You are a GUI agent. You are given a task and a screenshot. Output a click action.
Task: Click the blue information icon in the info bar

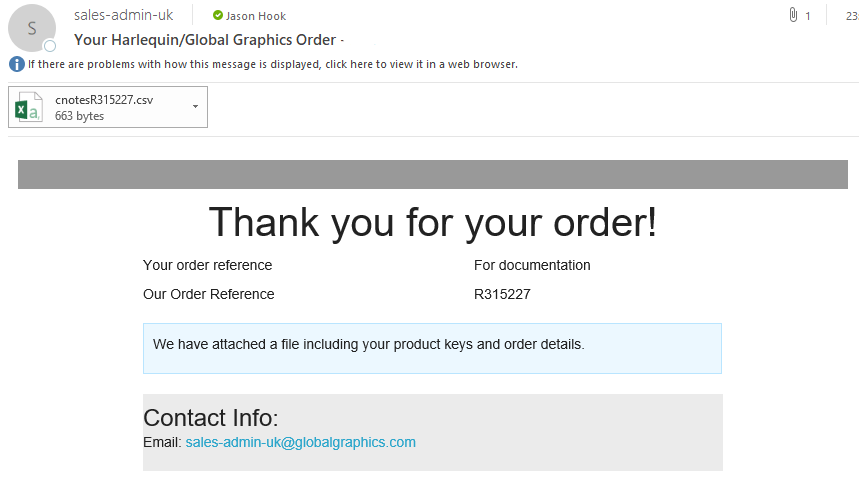pyautogui.click(x=16, y=64)
